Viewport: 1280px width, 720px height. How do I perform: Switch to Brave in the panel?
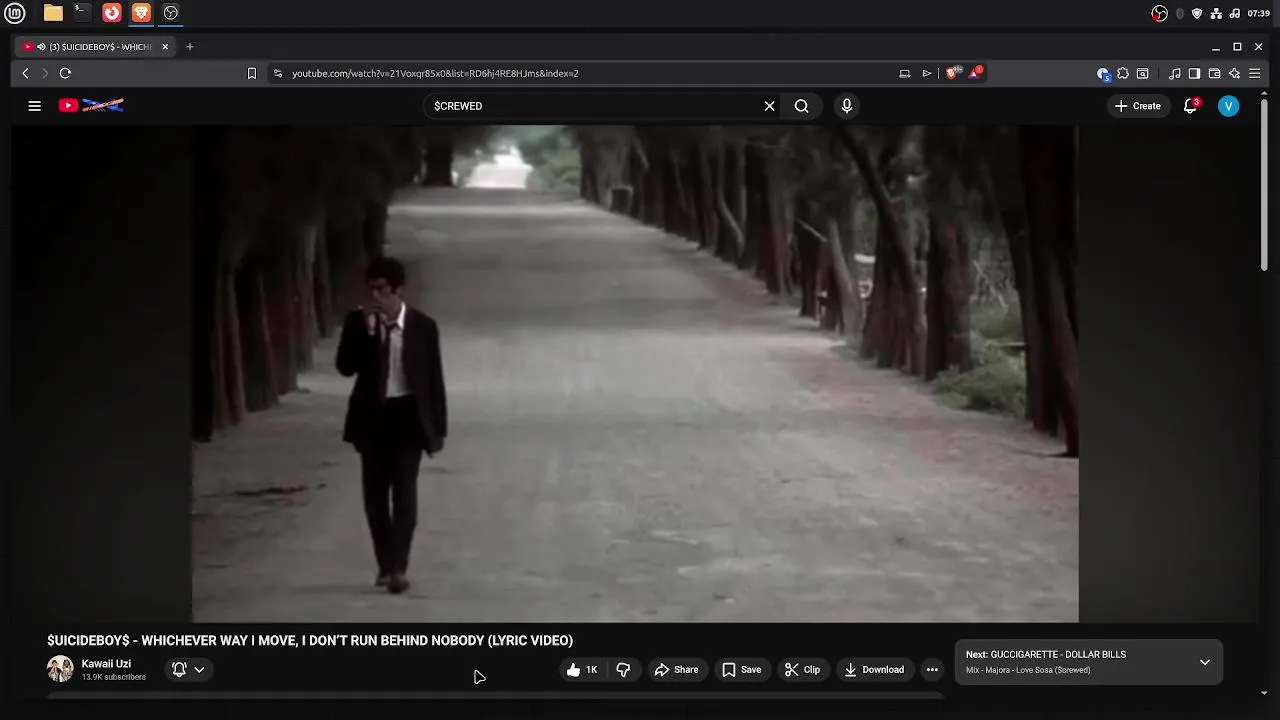point(141,13)
